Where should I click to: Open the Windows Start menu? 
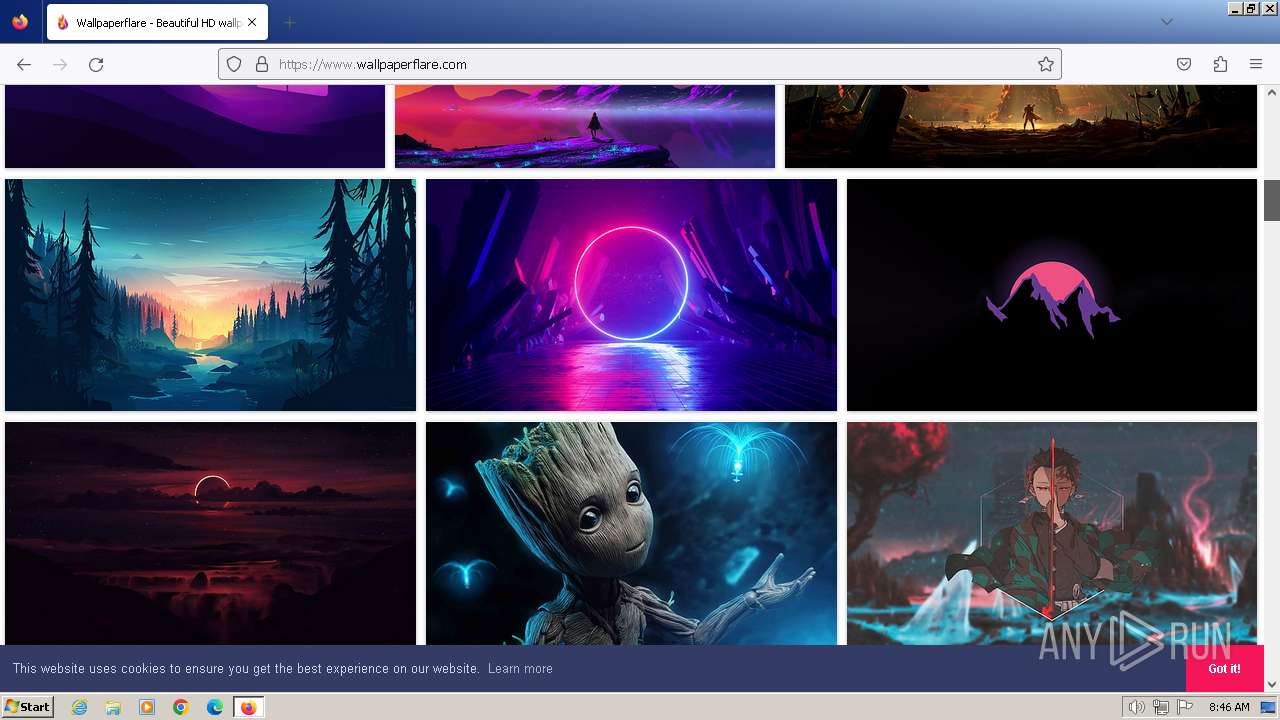27,707
